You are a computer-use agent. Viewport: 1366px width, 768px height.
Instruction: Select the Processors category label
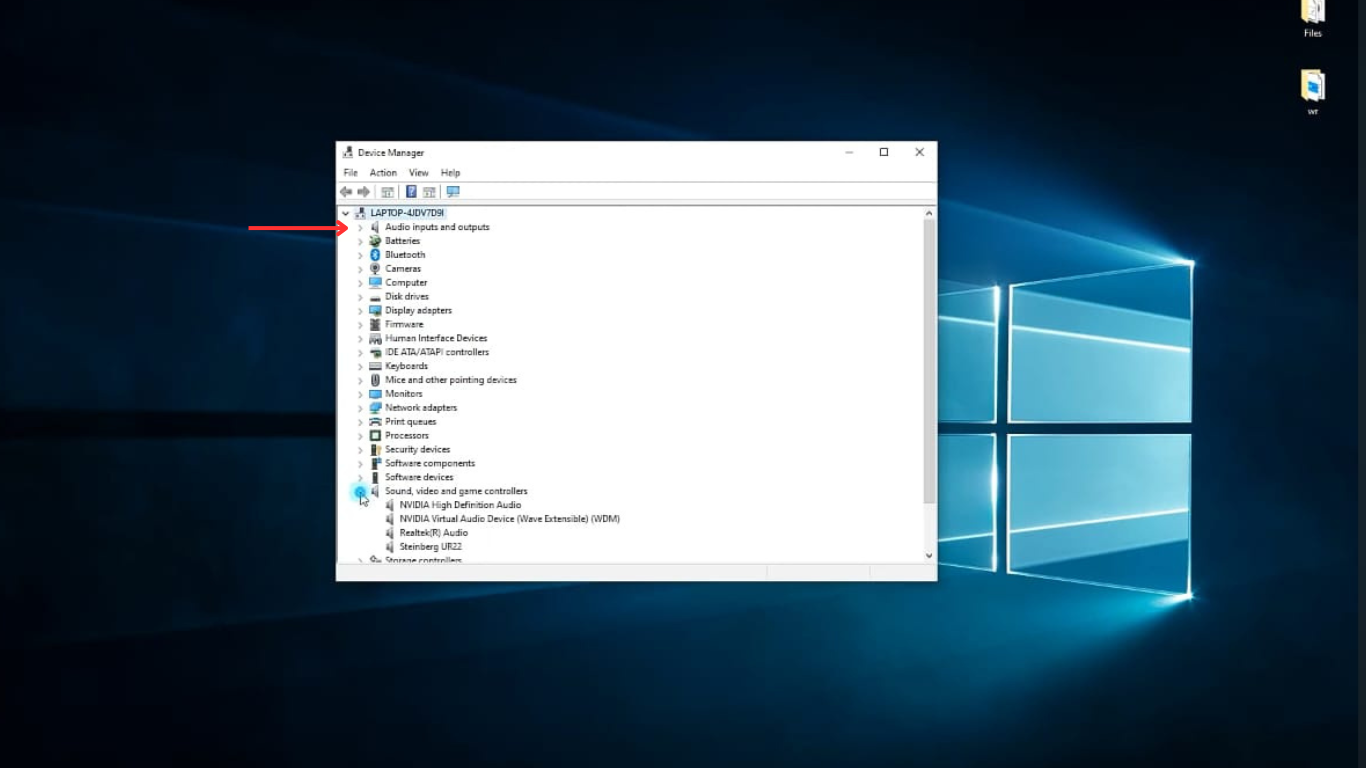pyautogui.click(x=407, y=436)
